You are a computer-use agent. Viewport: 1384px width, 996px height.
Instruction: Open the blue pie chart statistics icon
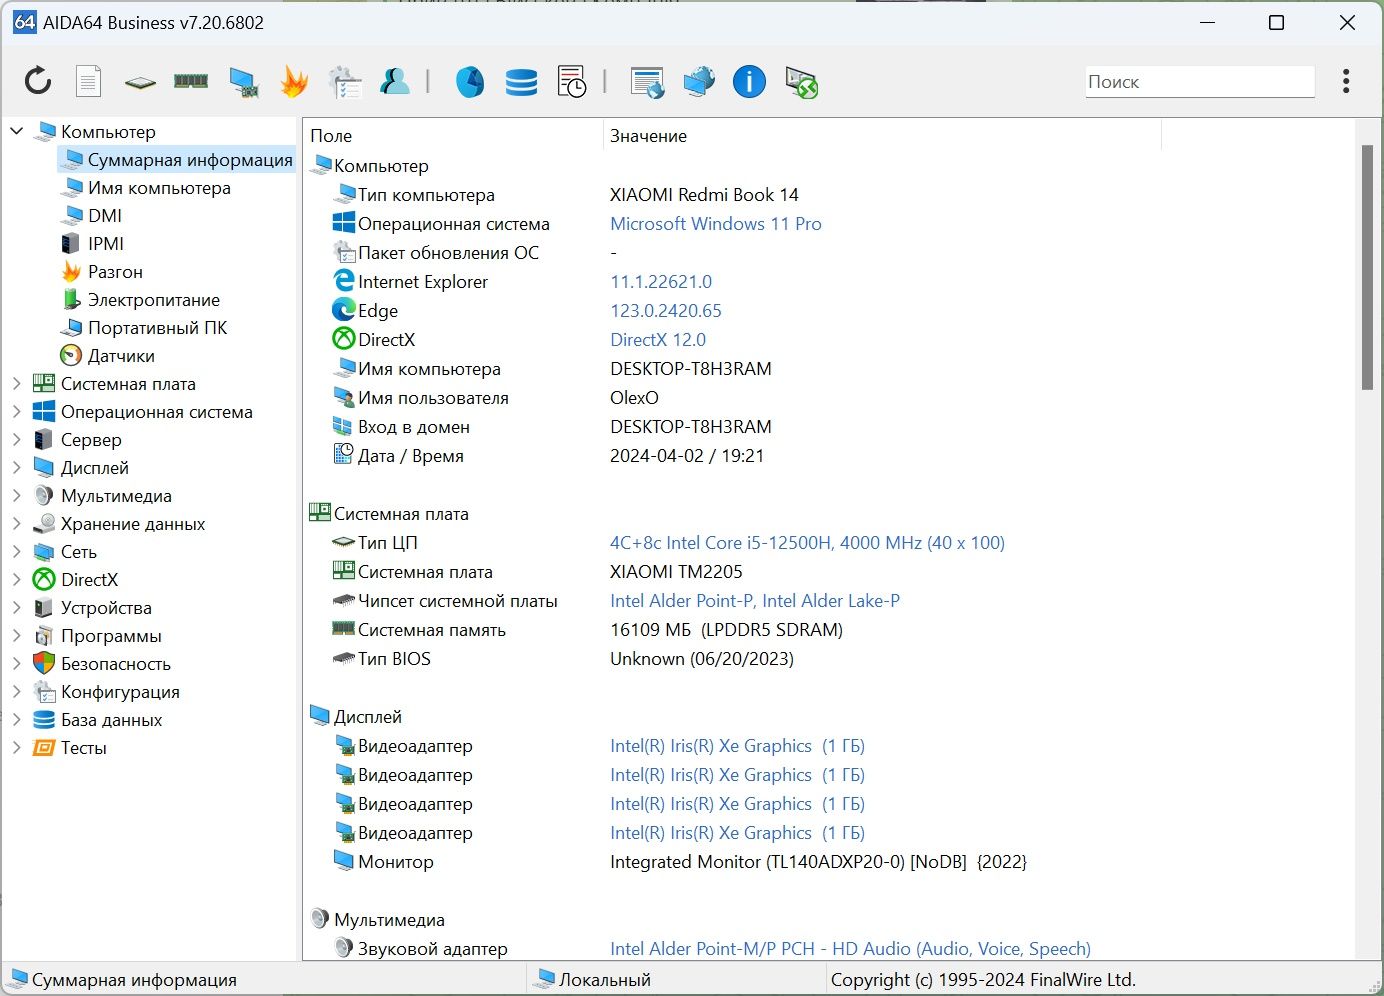470,82
